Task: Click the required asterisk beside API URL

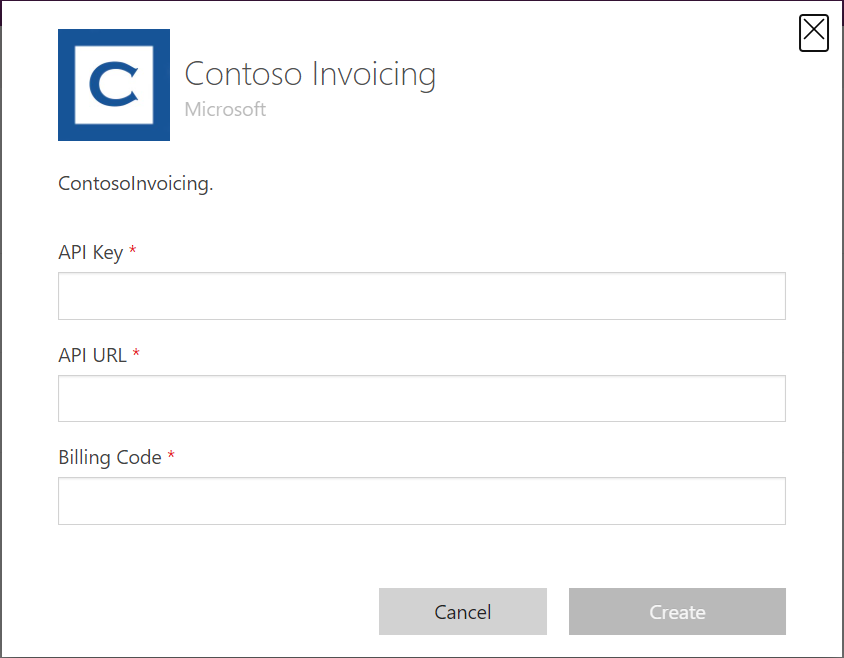Action: (136, 353)
